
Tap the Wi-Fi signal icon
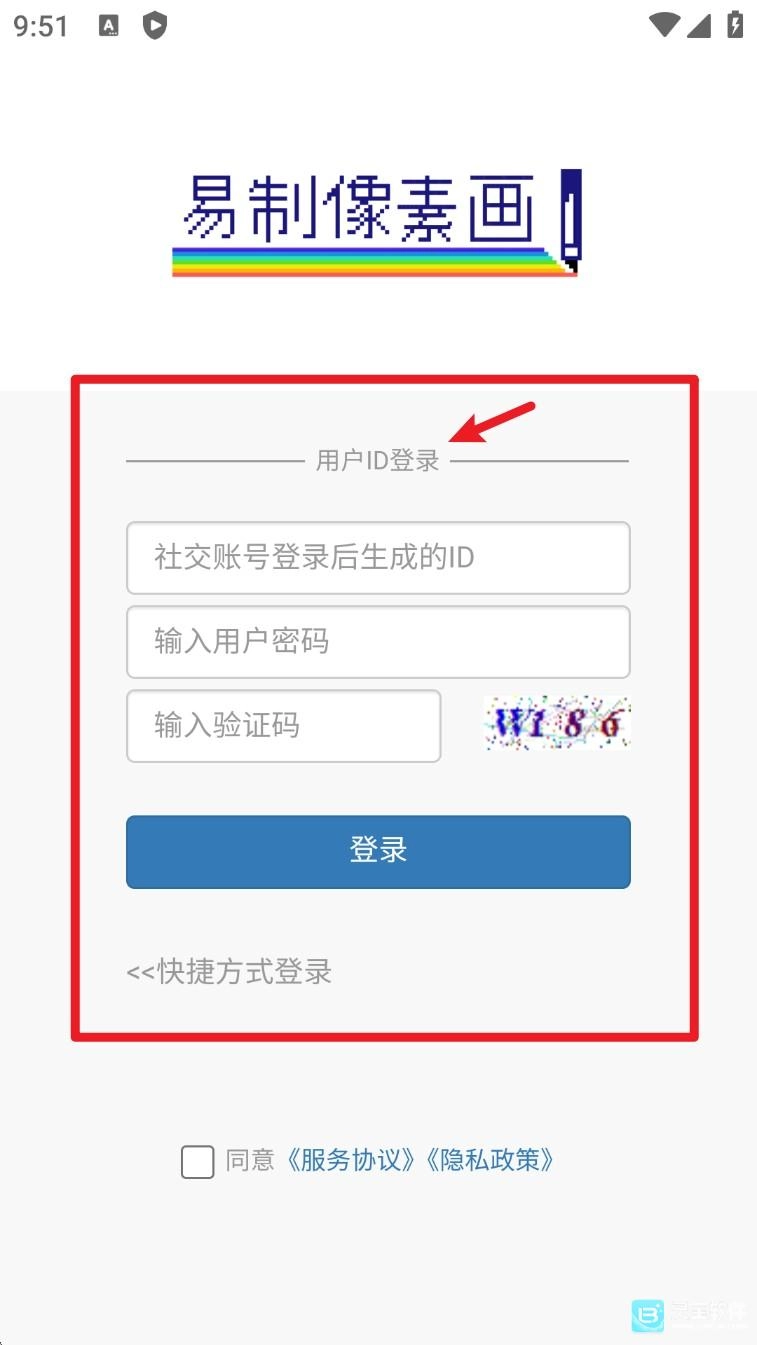click(664, 26)
